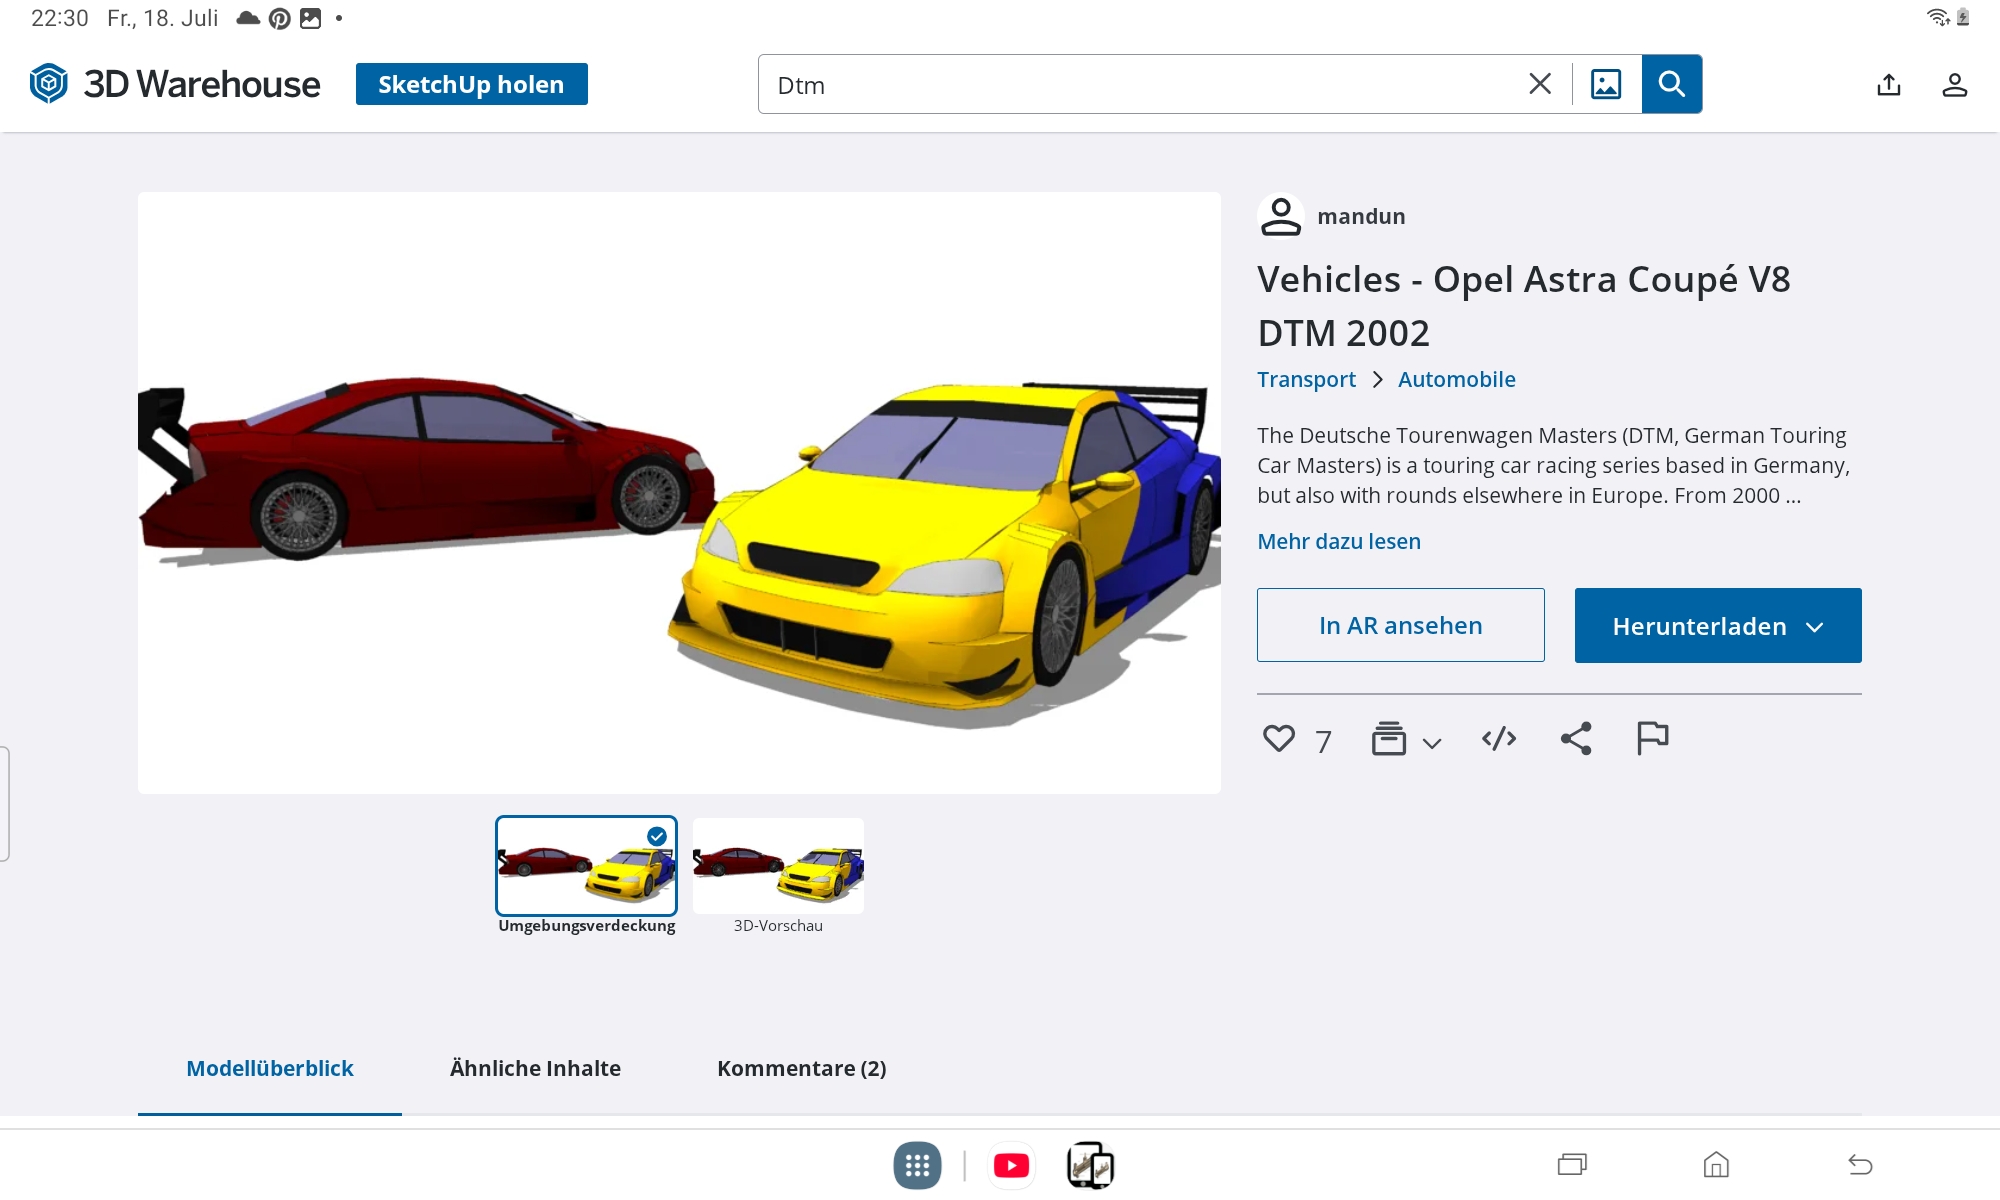Click the upload icon in header
This screenshot has height=1200, width=2000.
[x=1888, y=85]
